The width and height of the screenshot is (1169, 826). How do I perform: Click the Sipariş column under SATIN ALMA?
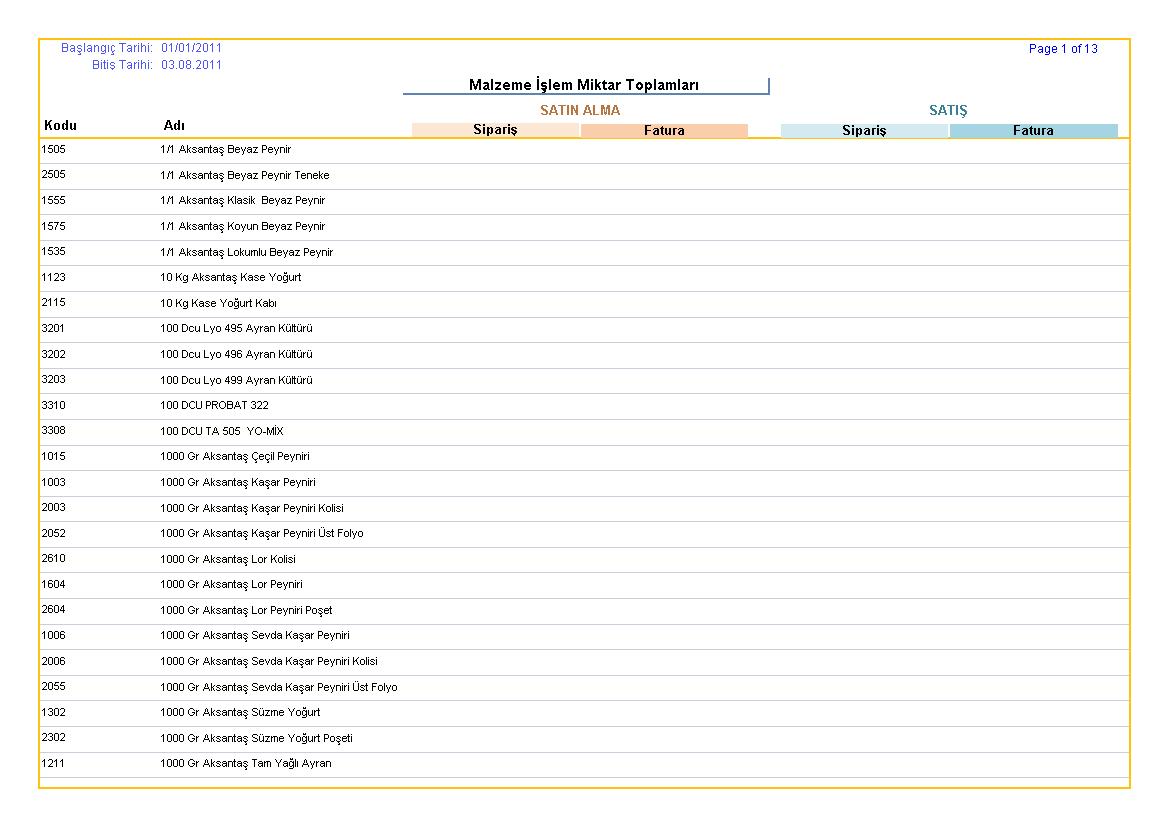pyautogui.click(x=495, y=130)
